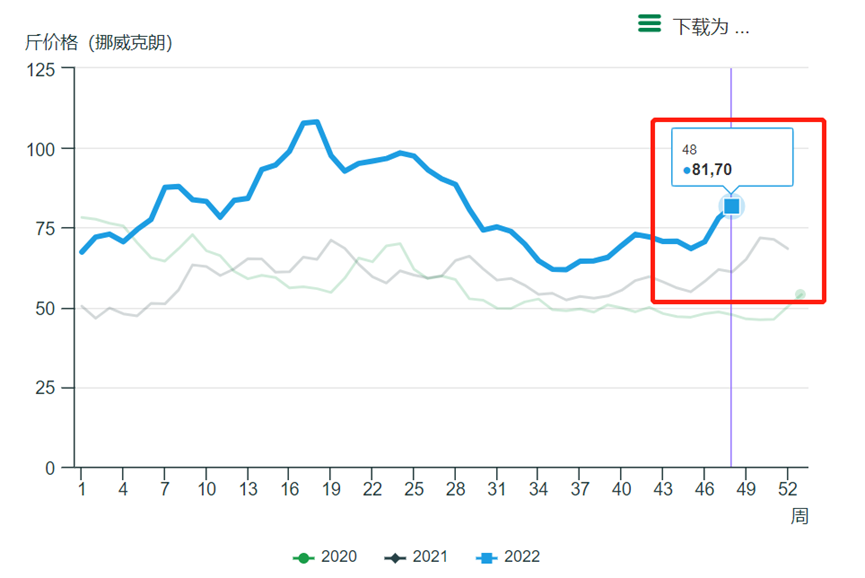Select the highlighted week 48 data point
The width and height of the screenshot is (865, 578).
pos(731,206)
